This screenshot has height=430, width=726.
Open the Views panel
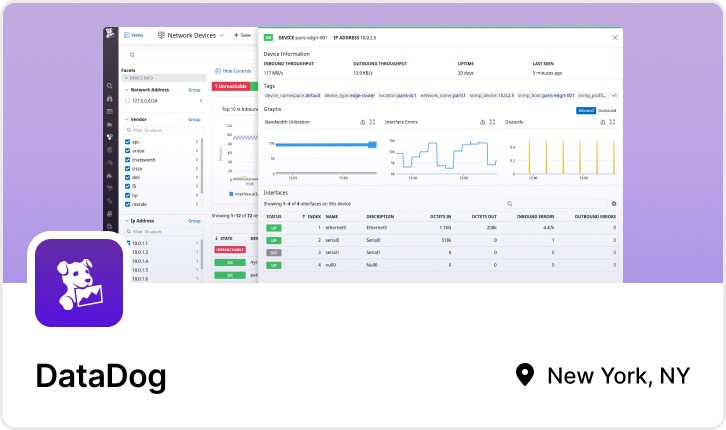[x=134, y=35]
